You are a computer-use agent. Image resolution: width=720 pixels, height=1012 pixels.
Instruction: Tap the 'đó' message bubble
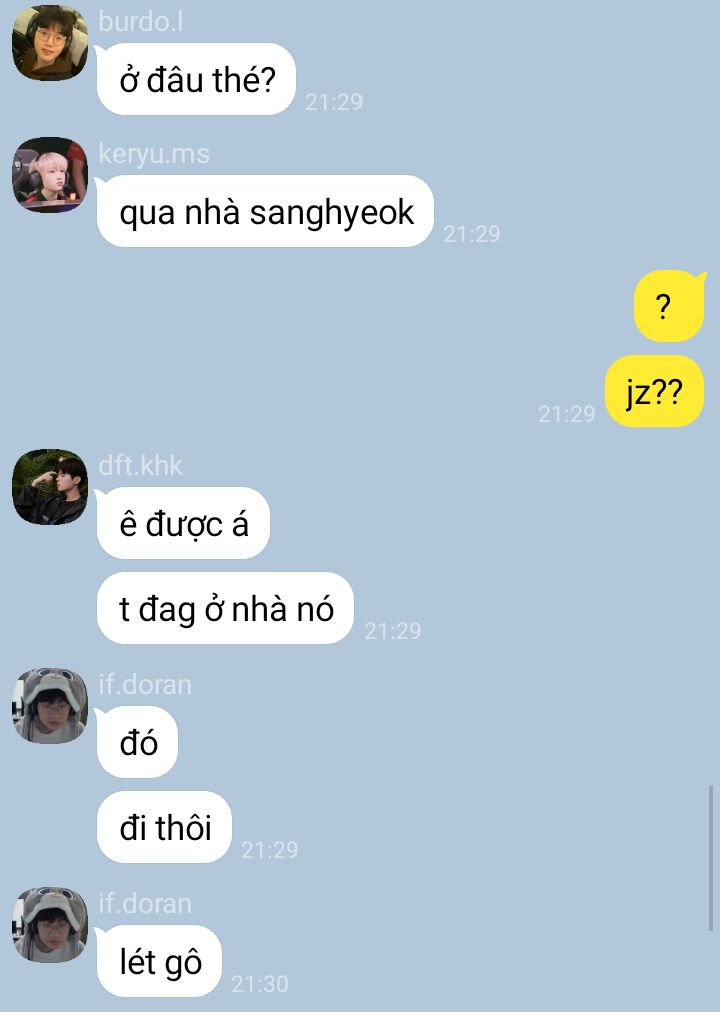(x=137, y=742)
